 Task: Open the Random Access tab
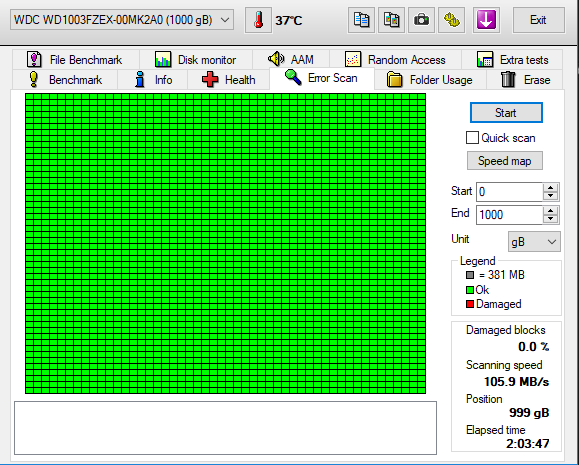click(x=395, y=59)
